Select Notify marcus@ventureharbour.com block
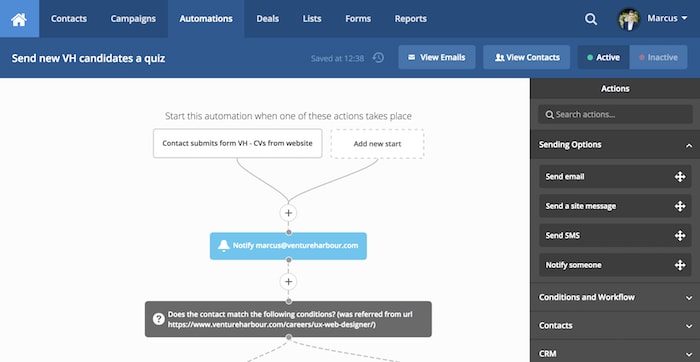 pos(288,246)
